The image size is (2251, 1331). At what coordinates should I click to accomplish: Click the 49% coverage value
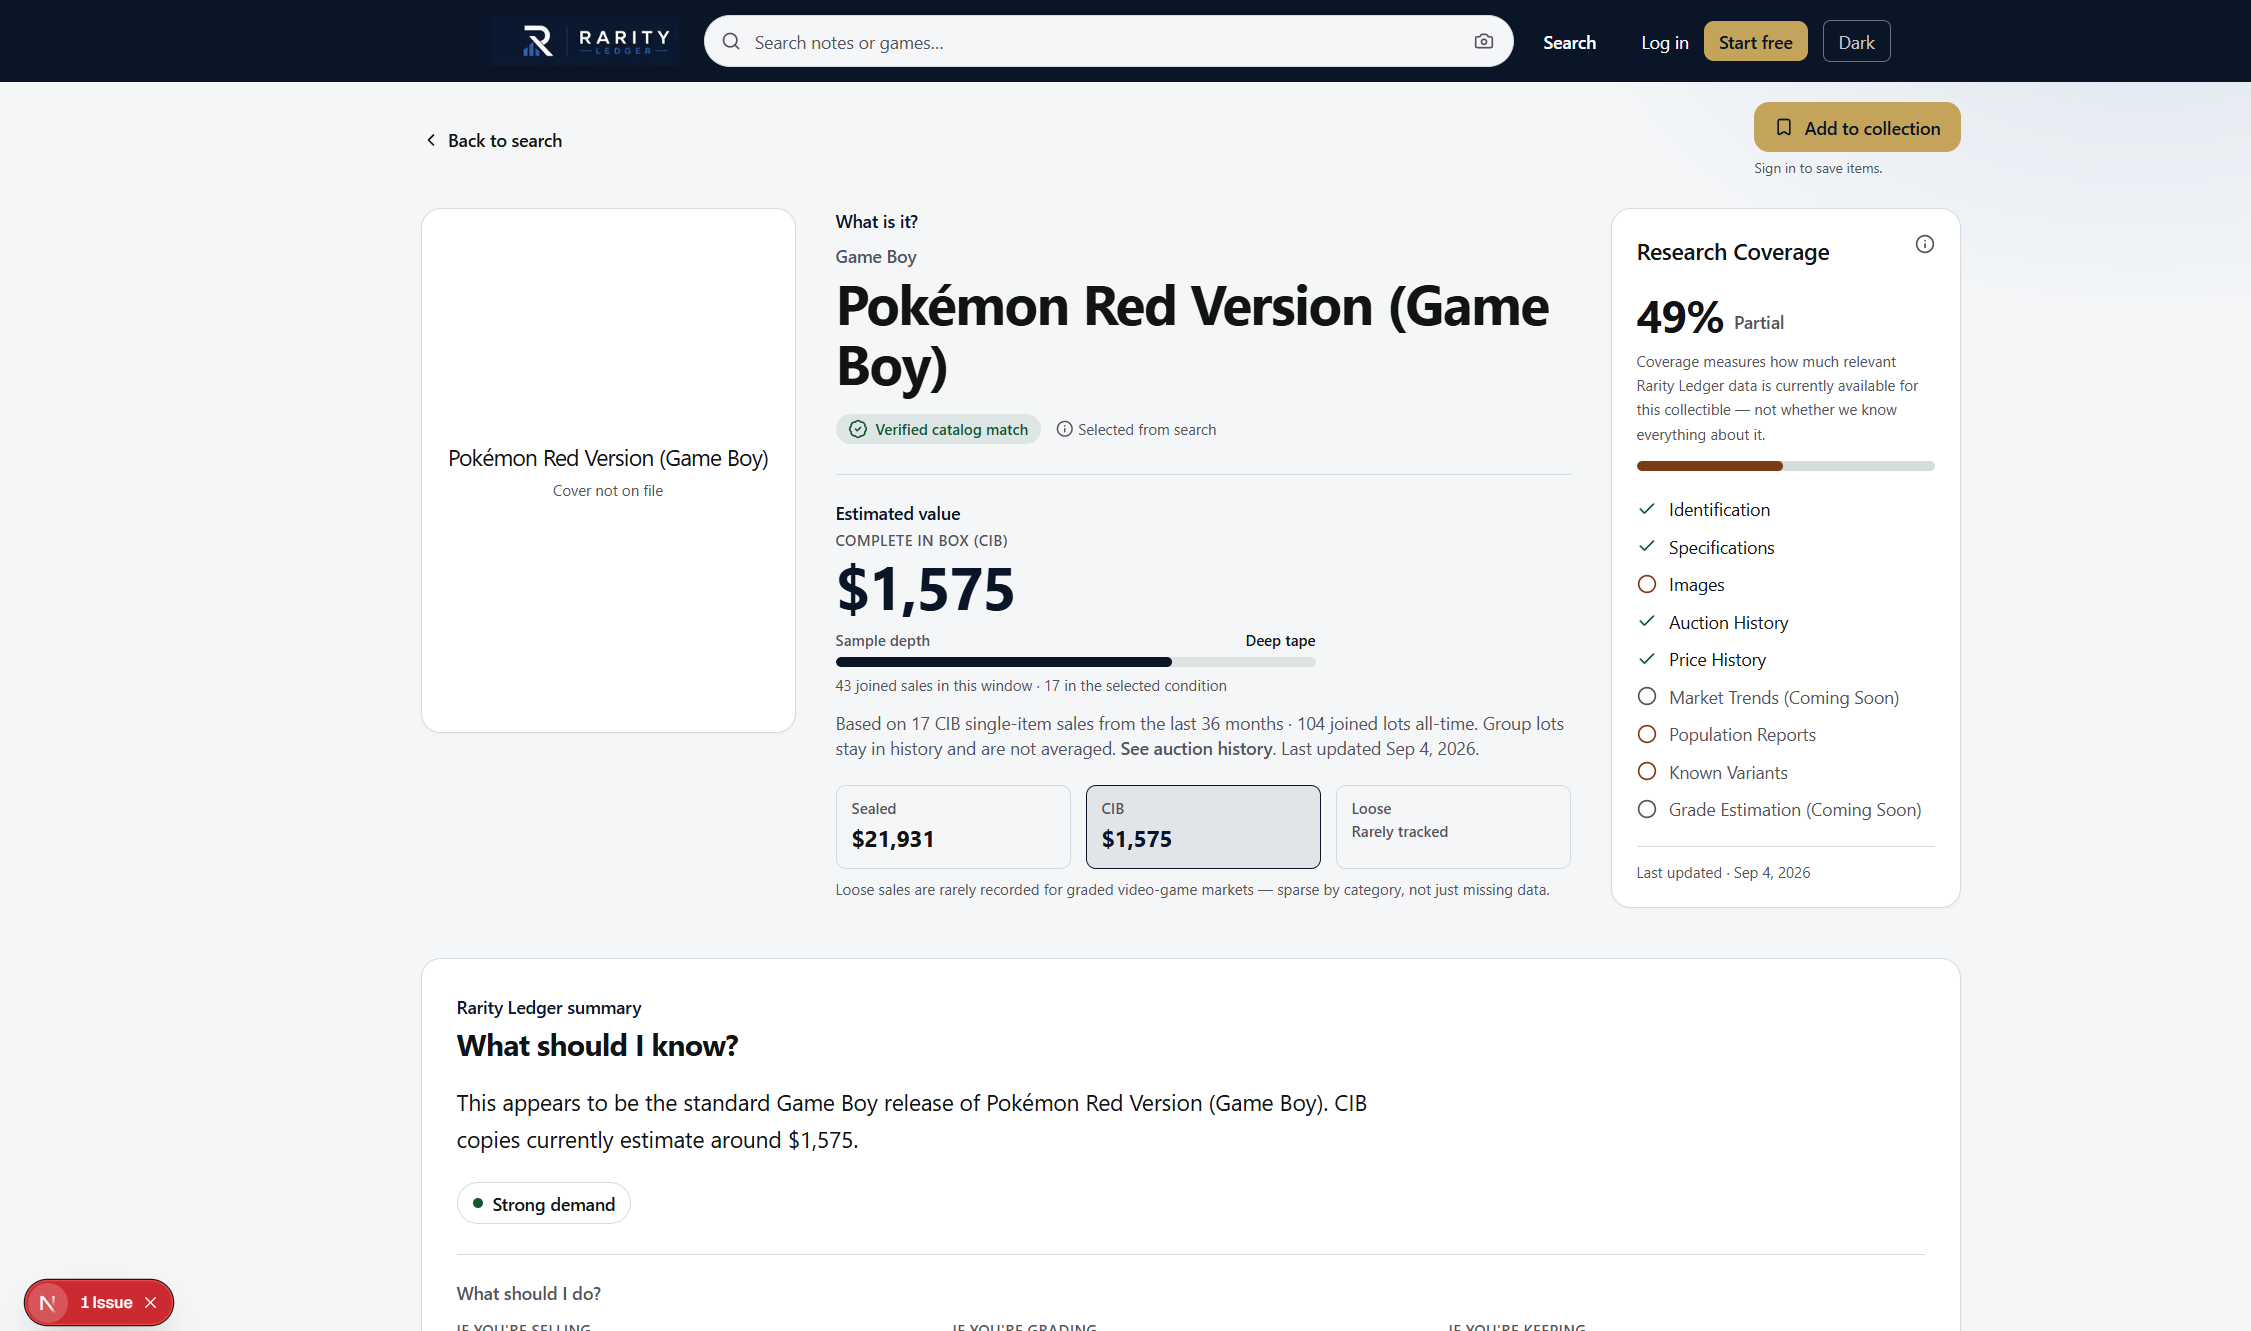[x=1680, y=317]
